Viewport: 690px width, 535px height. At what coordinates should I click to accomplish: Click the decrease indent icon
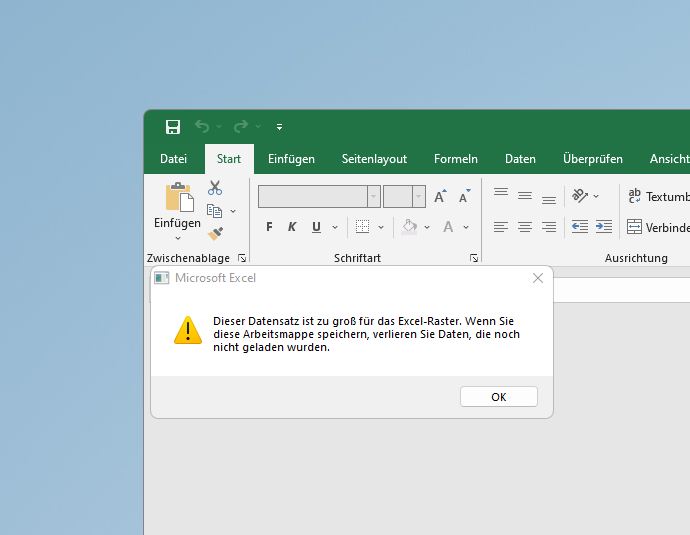[580, 227]
